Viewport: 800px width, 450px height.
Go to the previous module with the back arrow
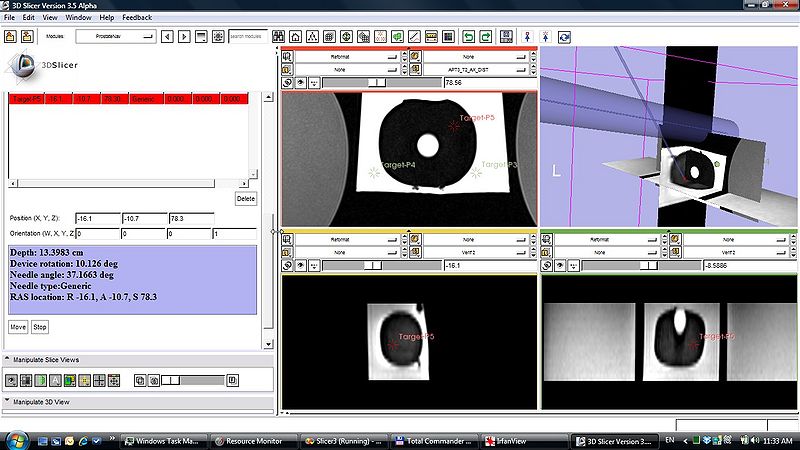click(x=167, y=37)
